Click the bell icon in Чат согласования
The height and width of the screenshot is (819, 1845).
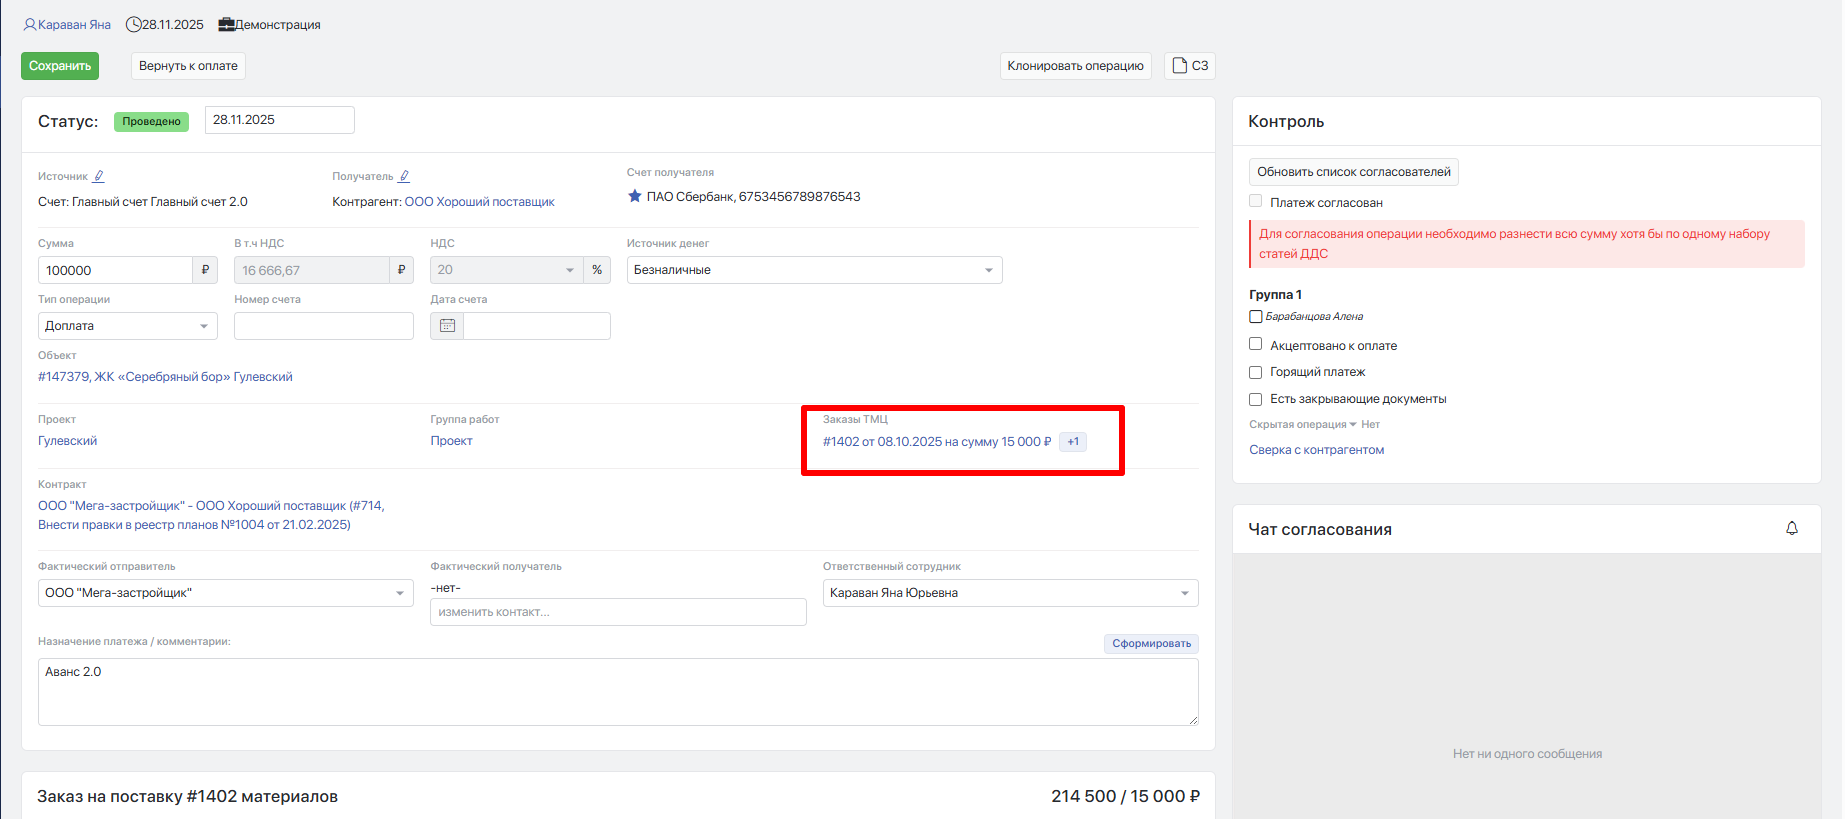pyautogui.click(x=1792, y=528)
